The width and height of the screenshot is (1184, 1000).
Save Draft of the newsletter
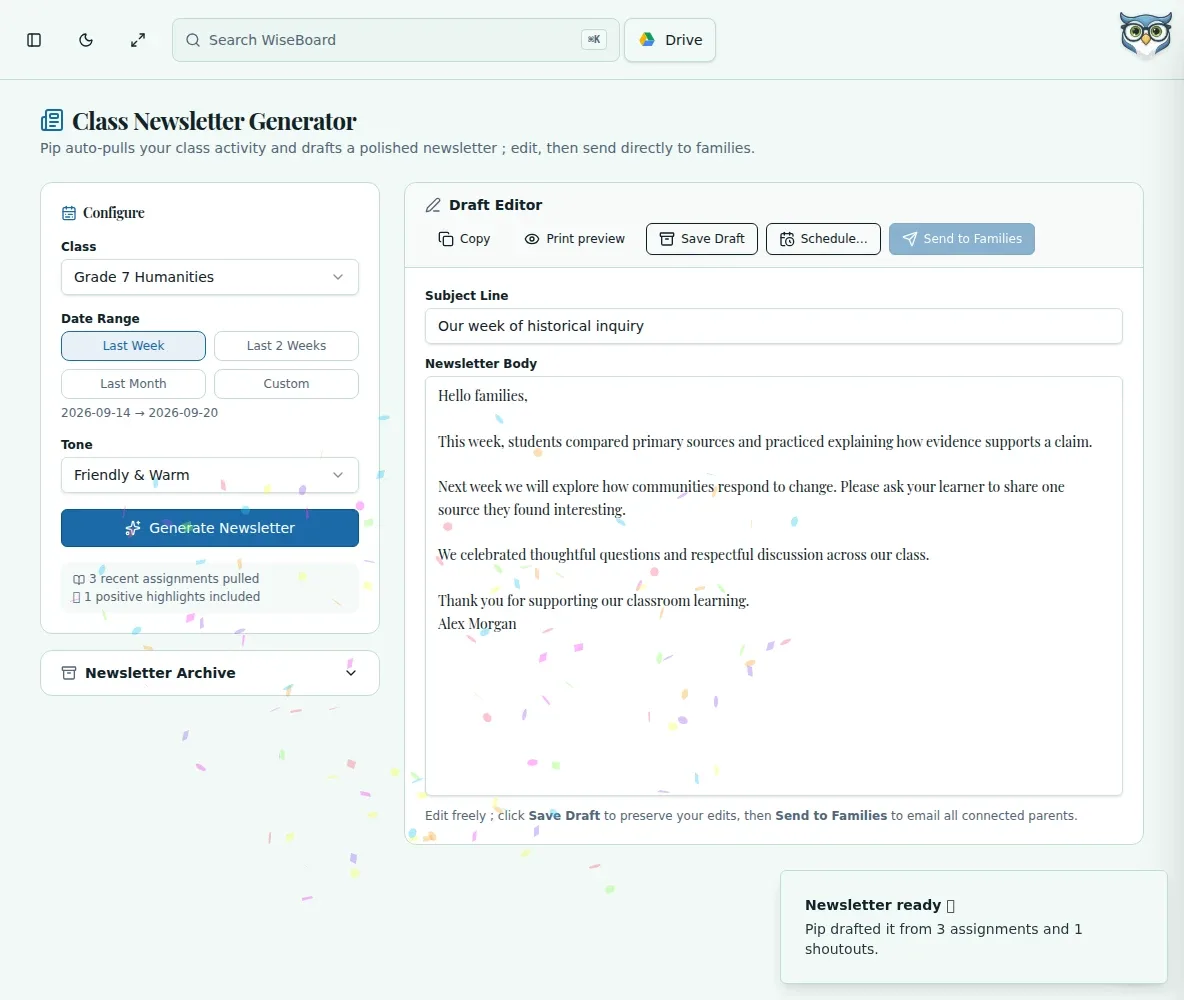[701, 239]
